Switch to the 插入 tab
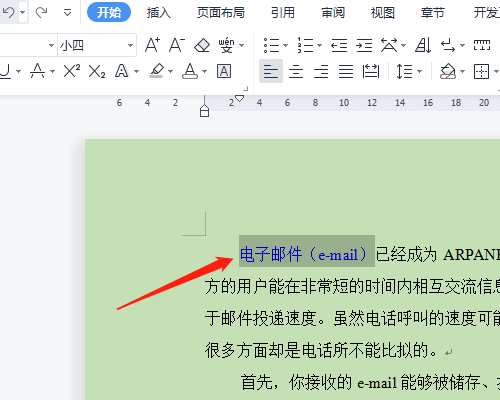500x400 pixels. [159, 13]
